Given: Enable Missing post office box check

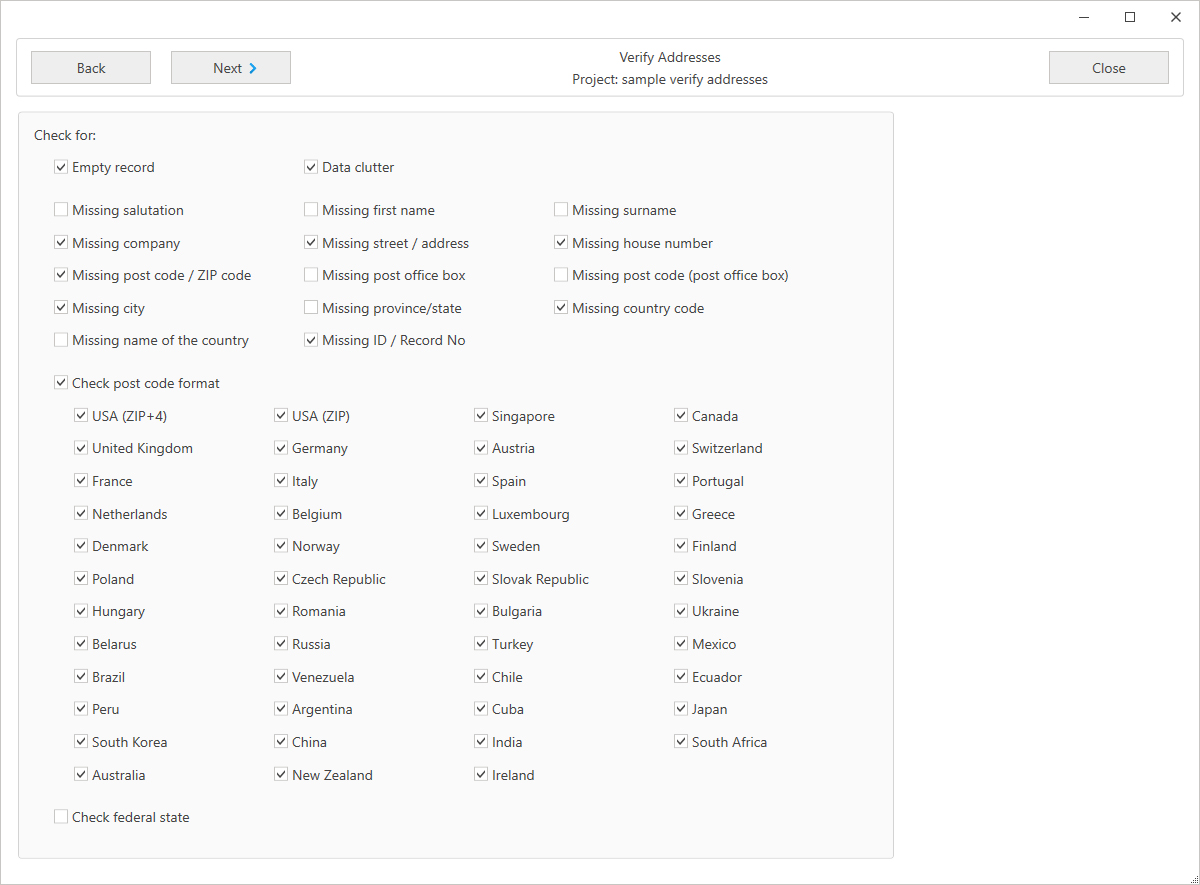Looking at the screenshot, I should point(311,274).
